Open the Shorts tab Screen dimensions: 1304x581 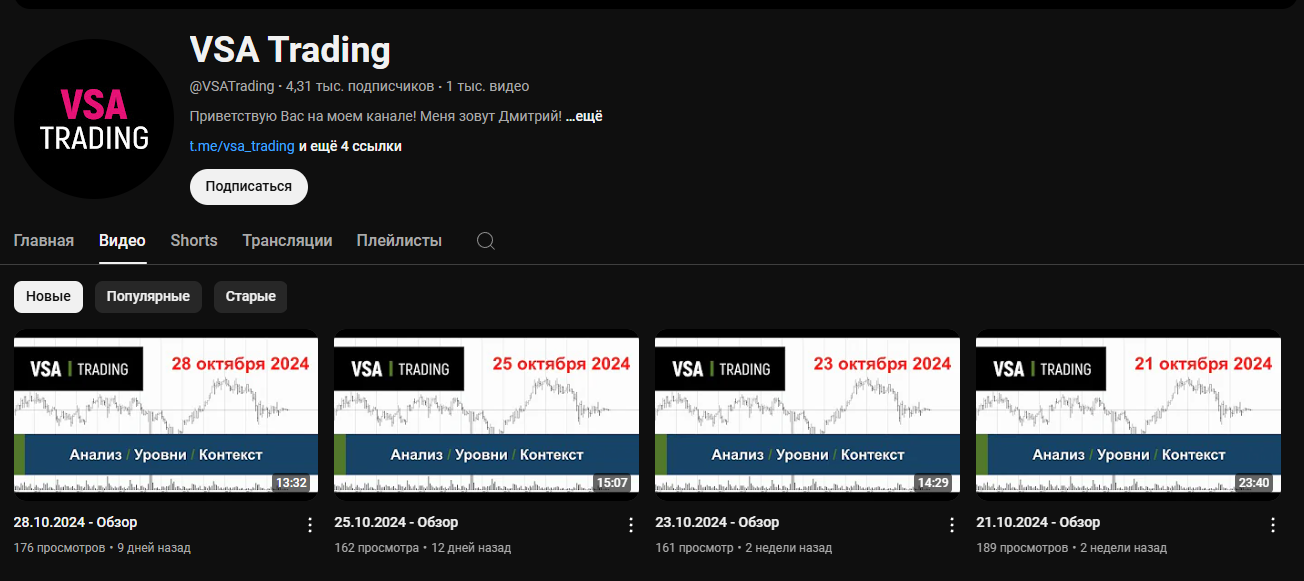194,241
